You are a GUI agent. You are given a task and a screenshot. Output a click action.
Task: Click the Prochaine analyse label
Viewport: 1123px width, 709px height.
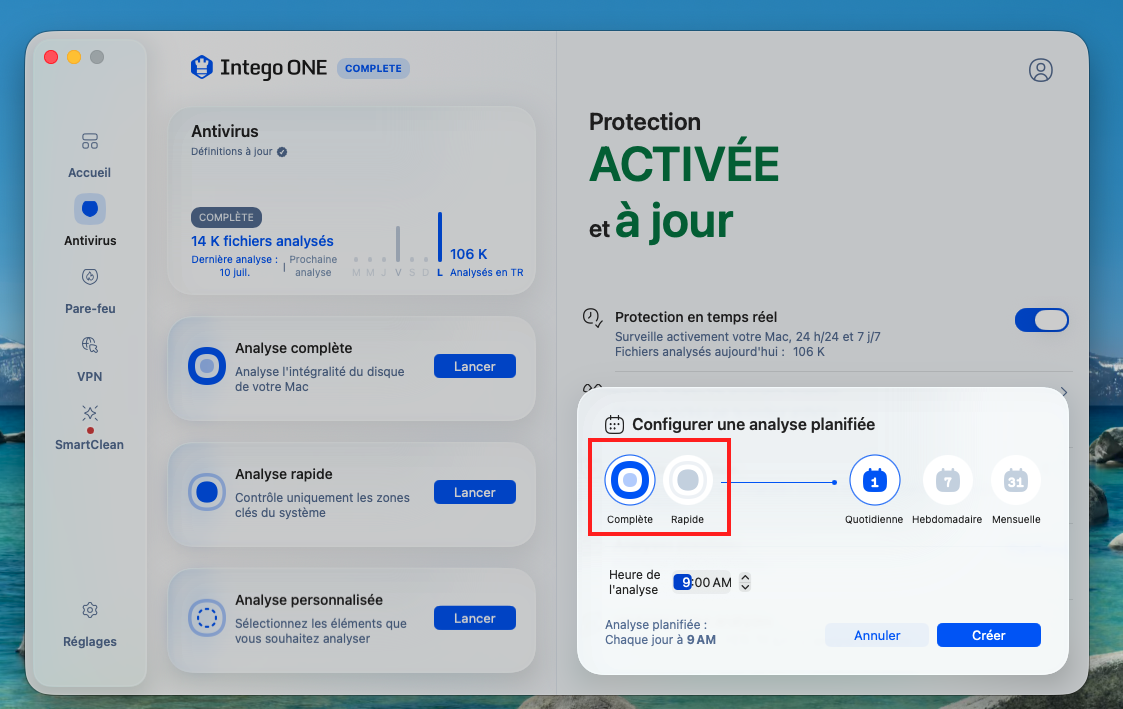pyautogui.click(x=313, y=266)
